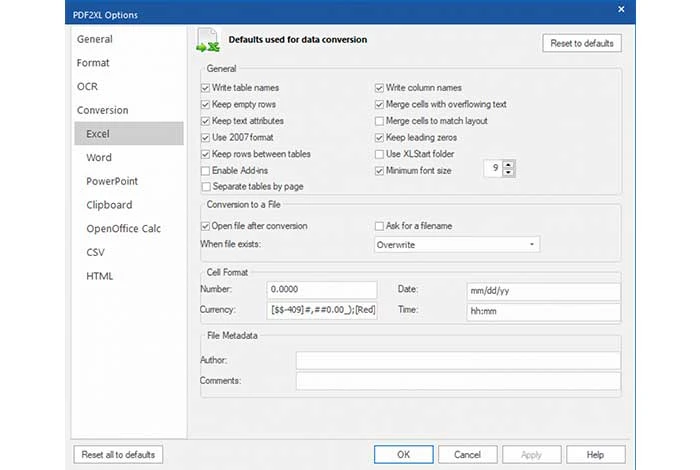Select OpenOffice Calc options
This screenshot has height=470, width=700.
[x=123, y=229]
